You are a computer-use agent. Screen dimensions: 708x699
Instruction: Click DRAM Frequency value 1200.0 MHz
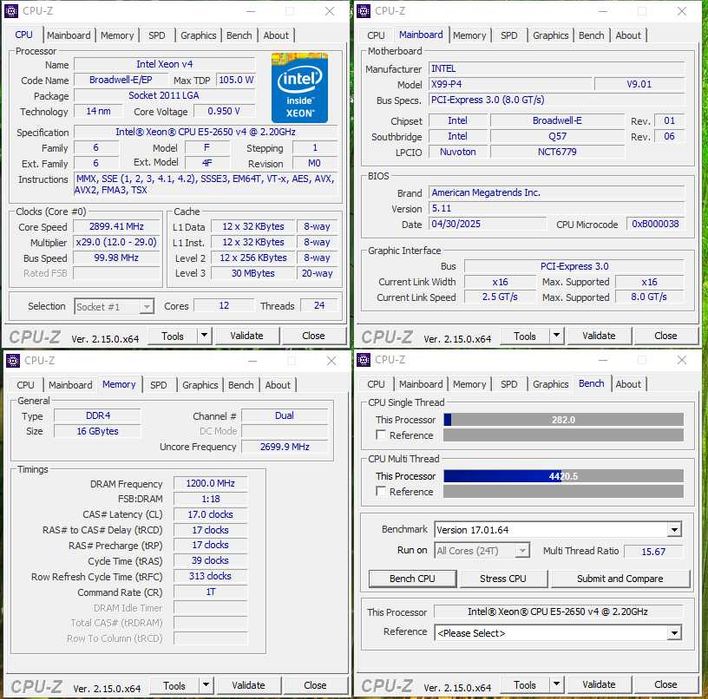click(210, 483)
